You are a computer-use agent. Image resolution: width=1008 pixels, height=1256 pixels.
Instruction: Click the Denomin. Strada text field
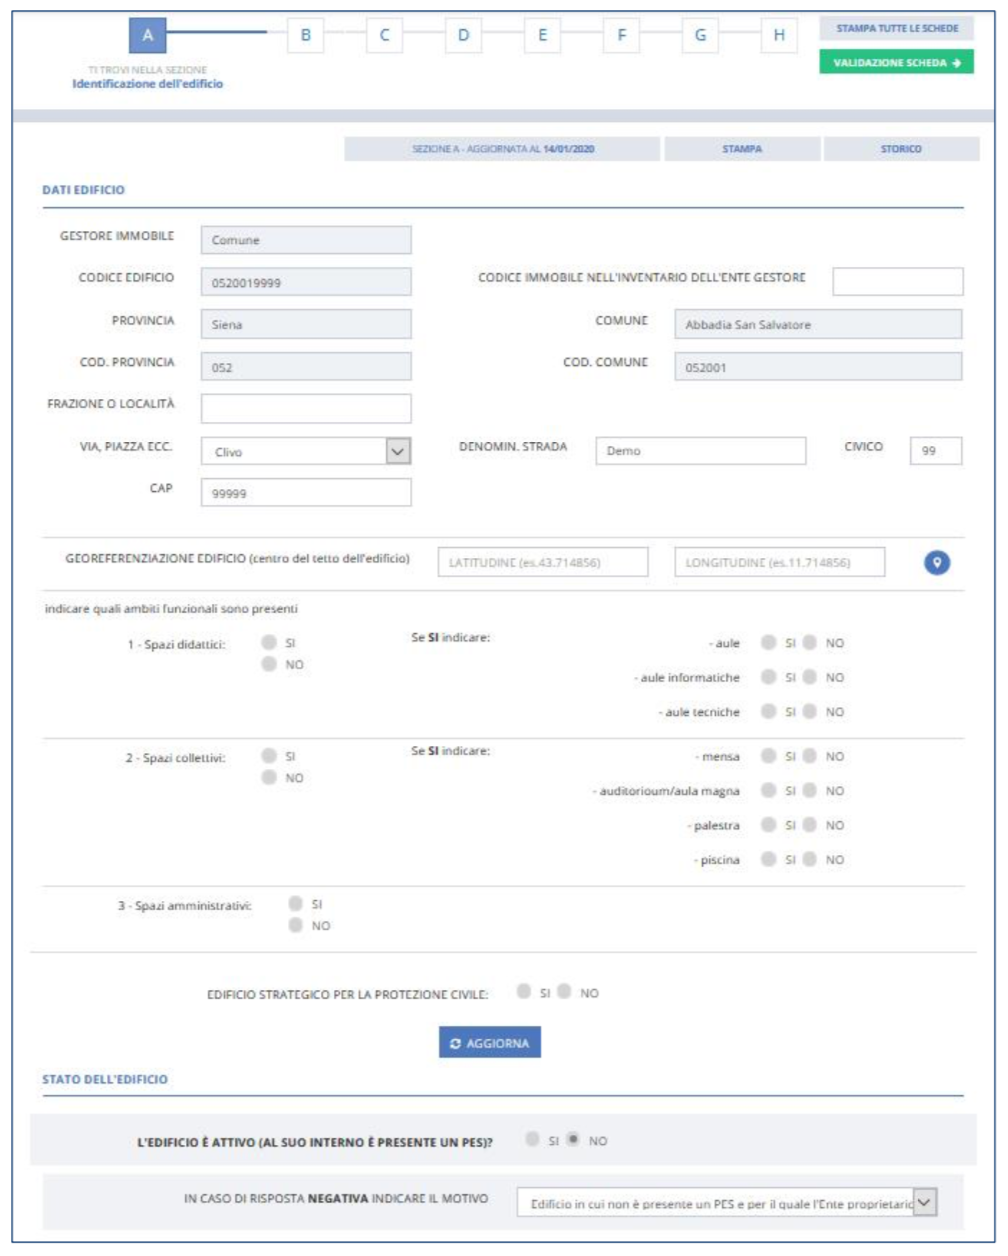coord(700,451)
